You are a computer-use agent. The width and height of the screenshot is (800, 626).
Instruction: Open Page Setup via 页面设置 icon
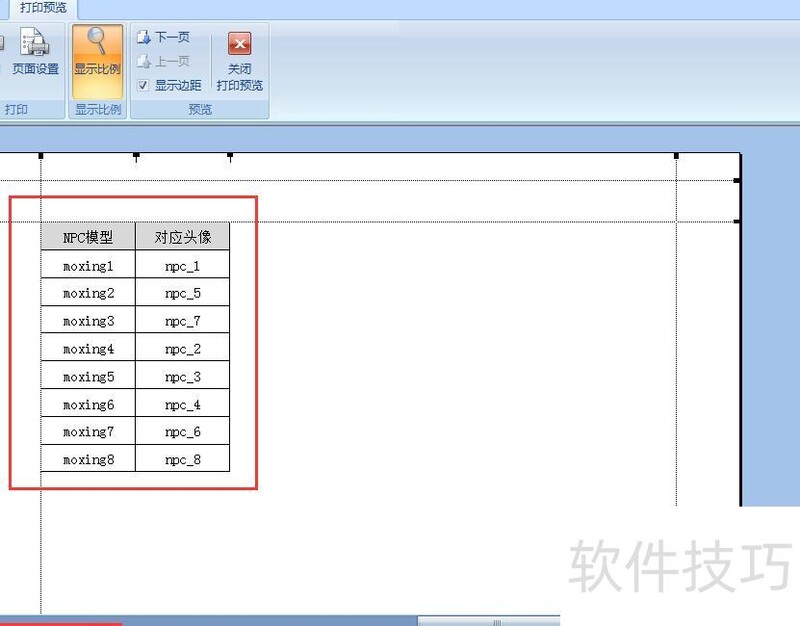[x=36, y=45]
